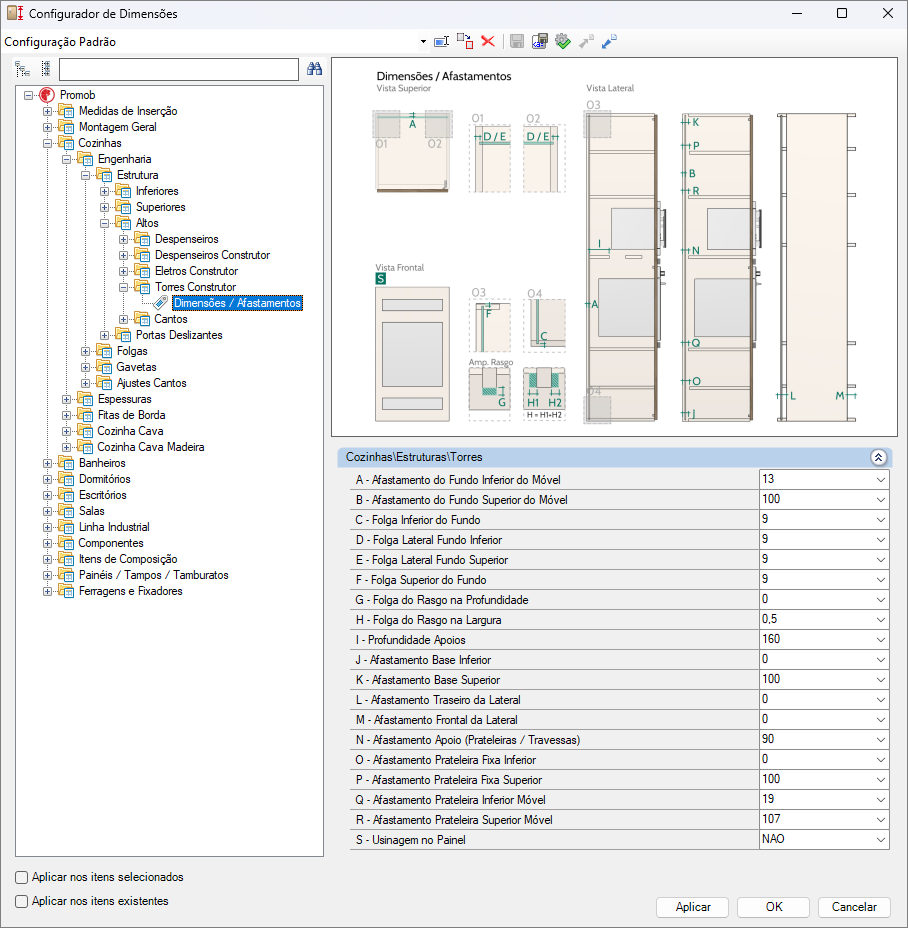Click the save as XML icon
This screenshot has width=908, height=928.
click(x=540, y=41)
